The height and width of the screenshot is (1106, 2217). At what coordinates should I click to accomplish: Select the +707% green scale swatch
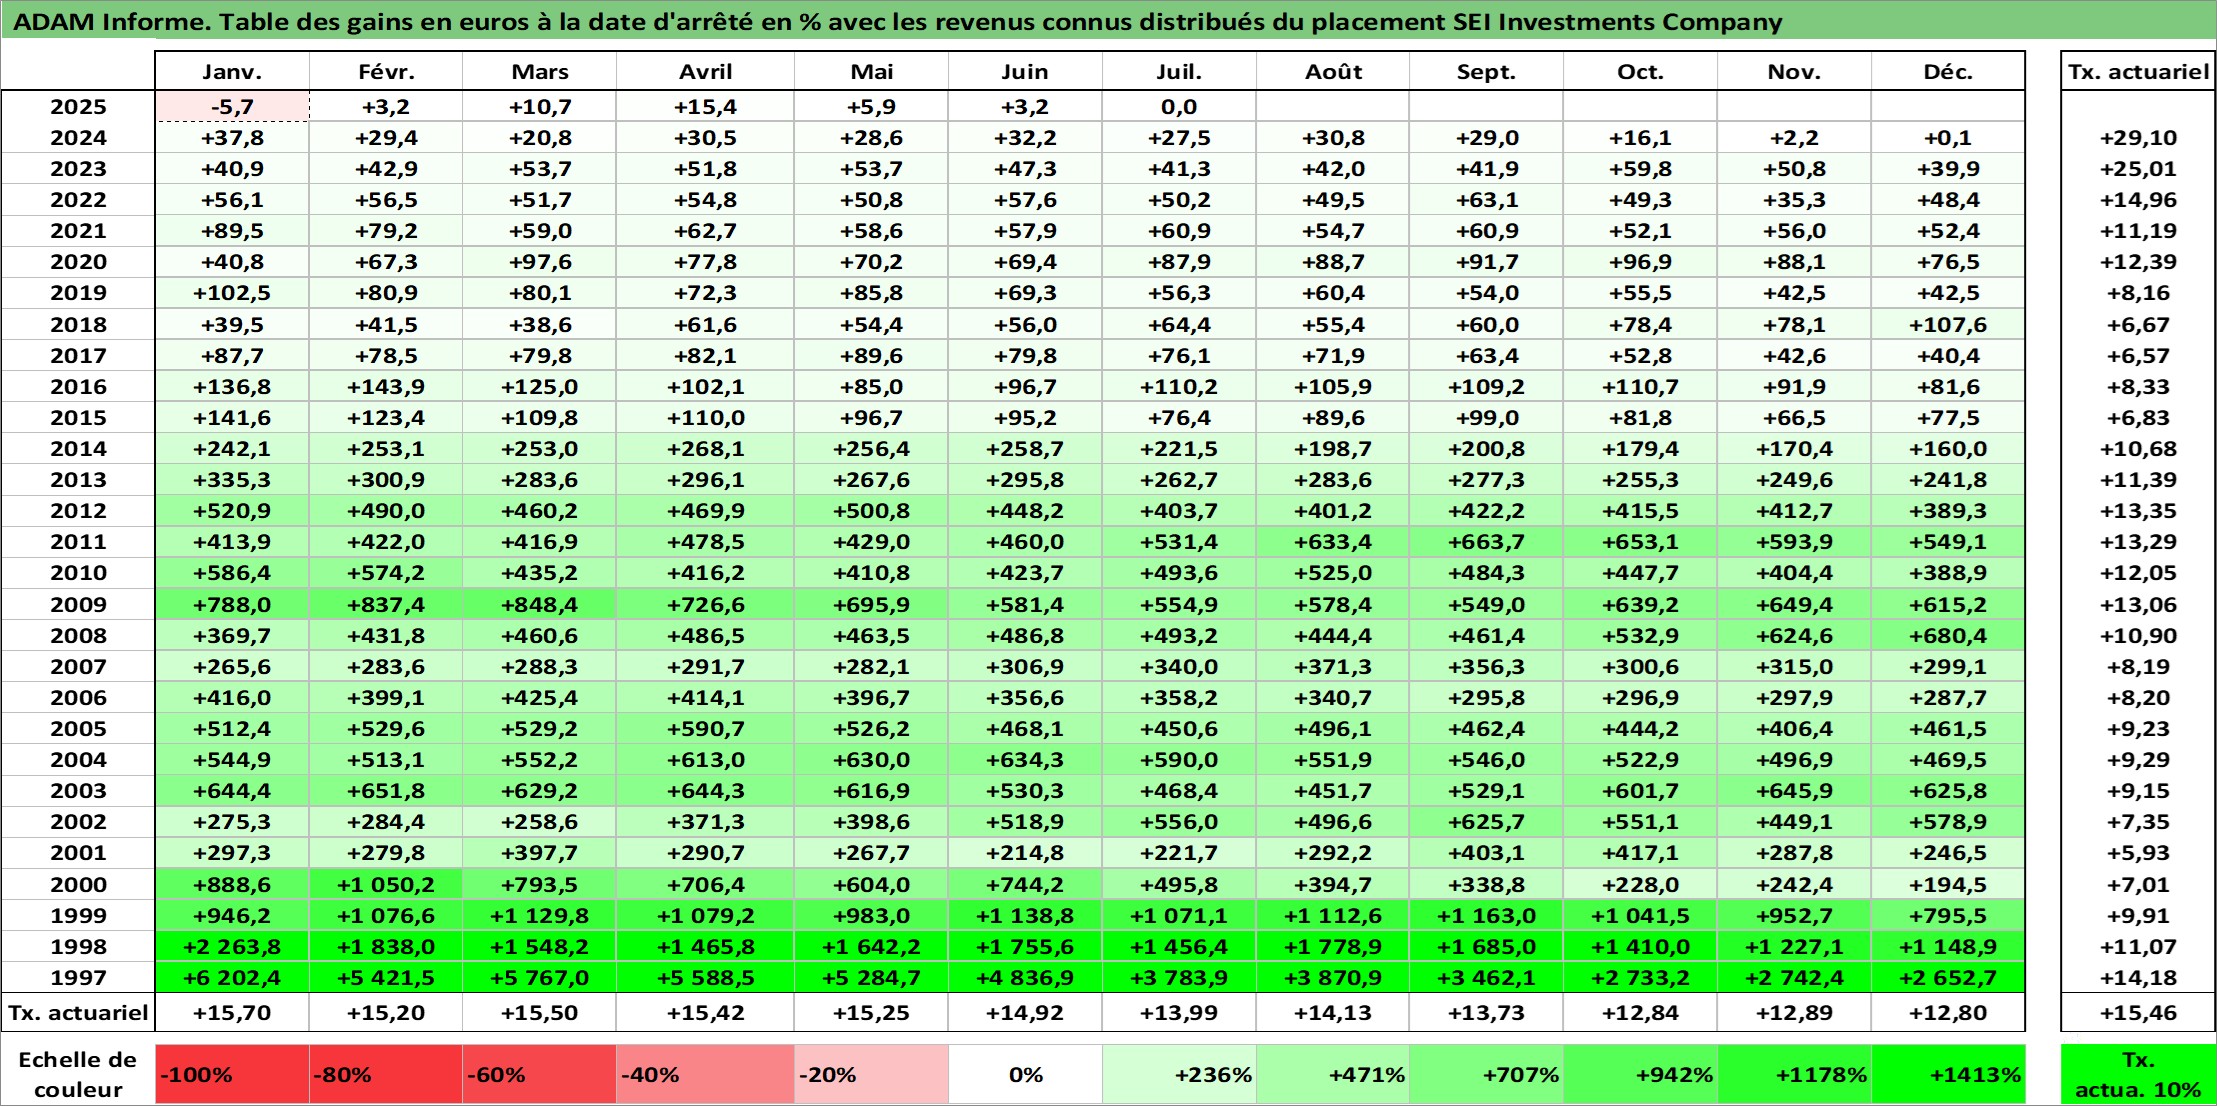pyautogui.click(x=1487, y=1075)
